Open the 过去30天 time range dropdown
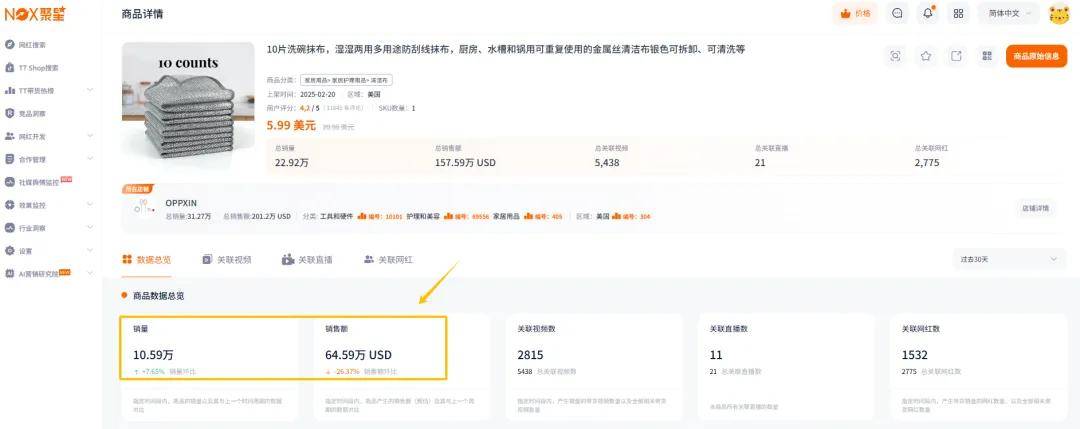 pos(1008,259)
